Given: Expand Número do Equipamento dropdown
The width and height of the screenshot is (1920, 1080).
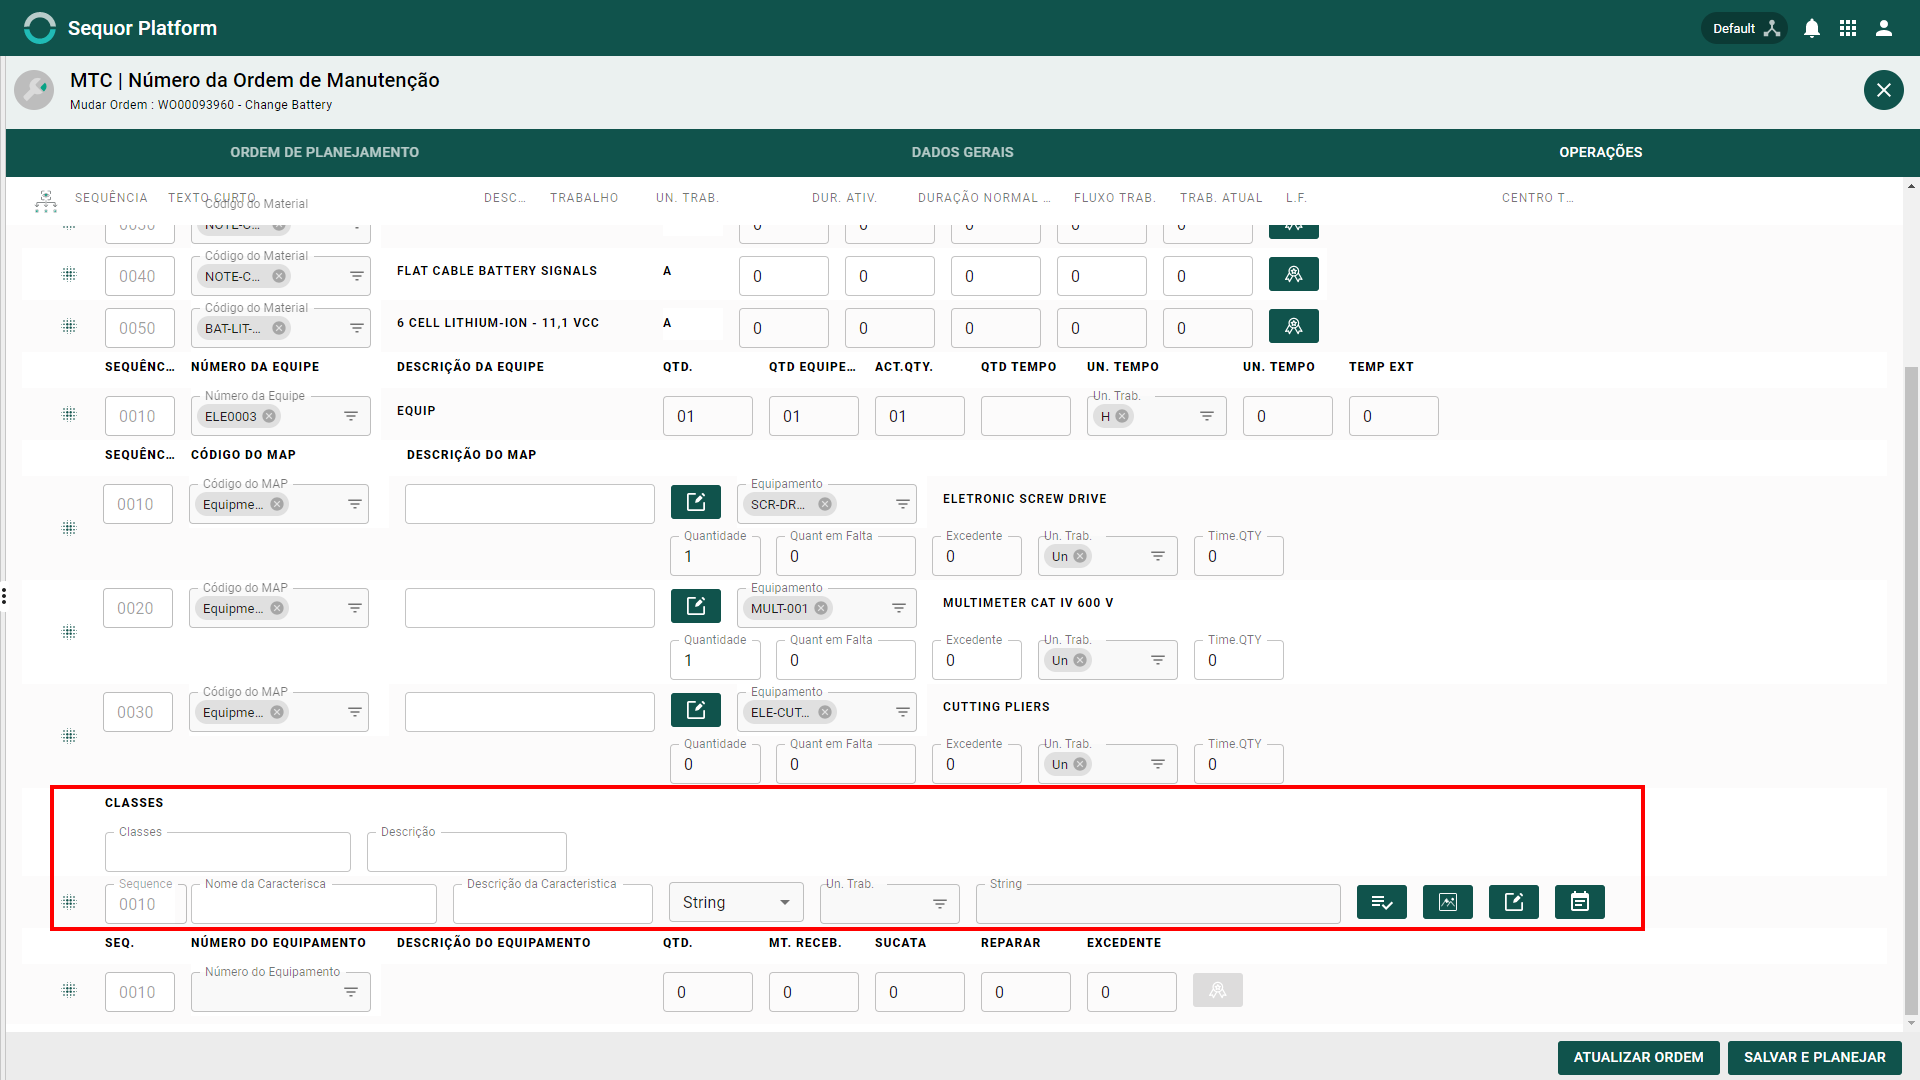Looking at the screenshot, I should click(351, 992).
